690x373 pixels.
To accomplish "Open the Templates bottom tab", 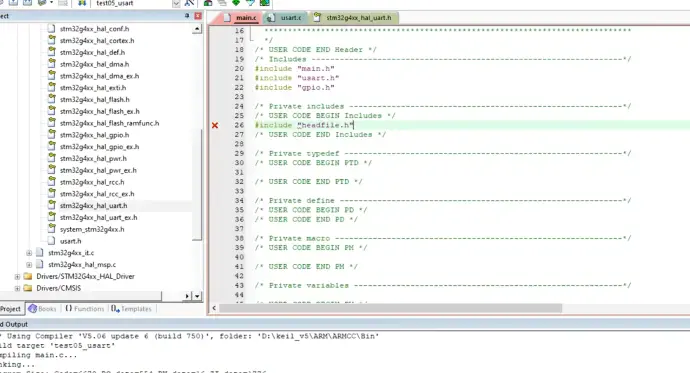I will pyautogui.click(x=131, y=309).
